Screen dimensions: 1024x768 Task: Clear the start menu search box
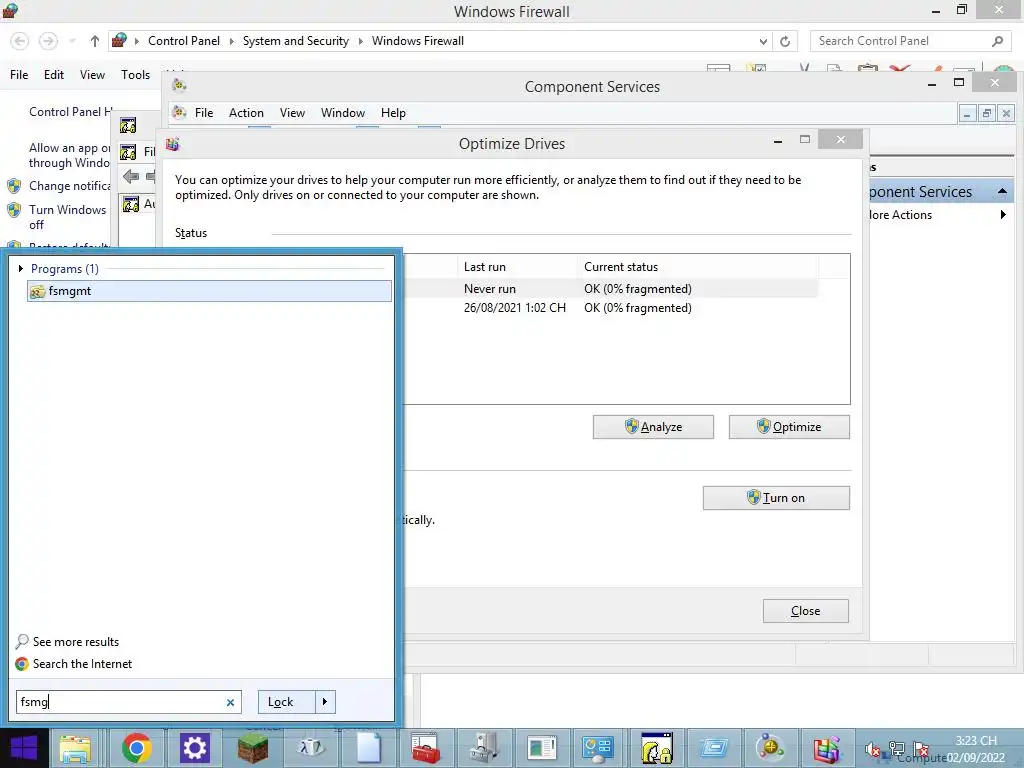tap(230, 702)
